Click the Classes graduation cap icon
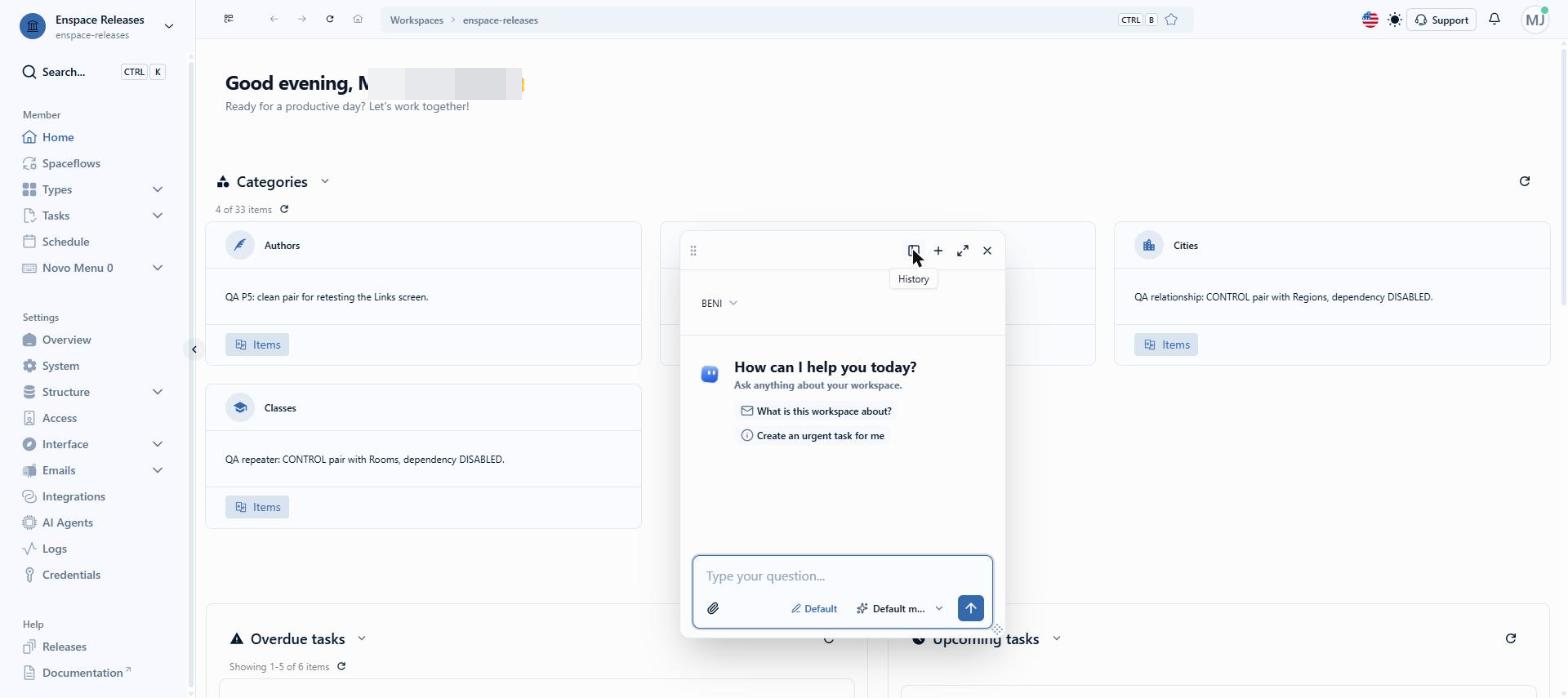Viewport: 1568px width, 698px height. [x=240, y=408]
